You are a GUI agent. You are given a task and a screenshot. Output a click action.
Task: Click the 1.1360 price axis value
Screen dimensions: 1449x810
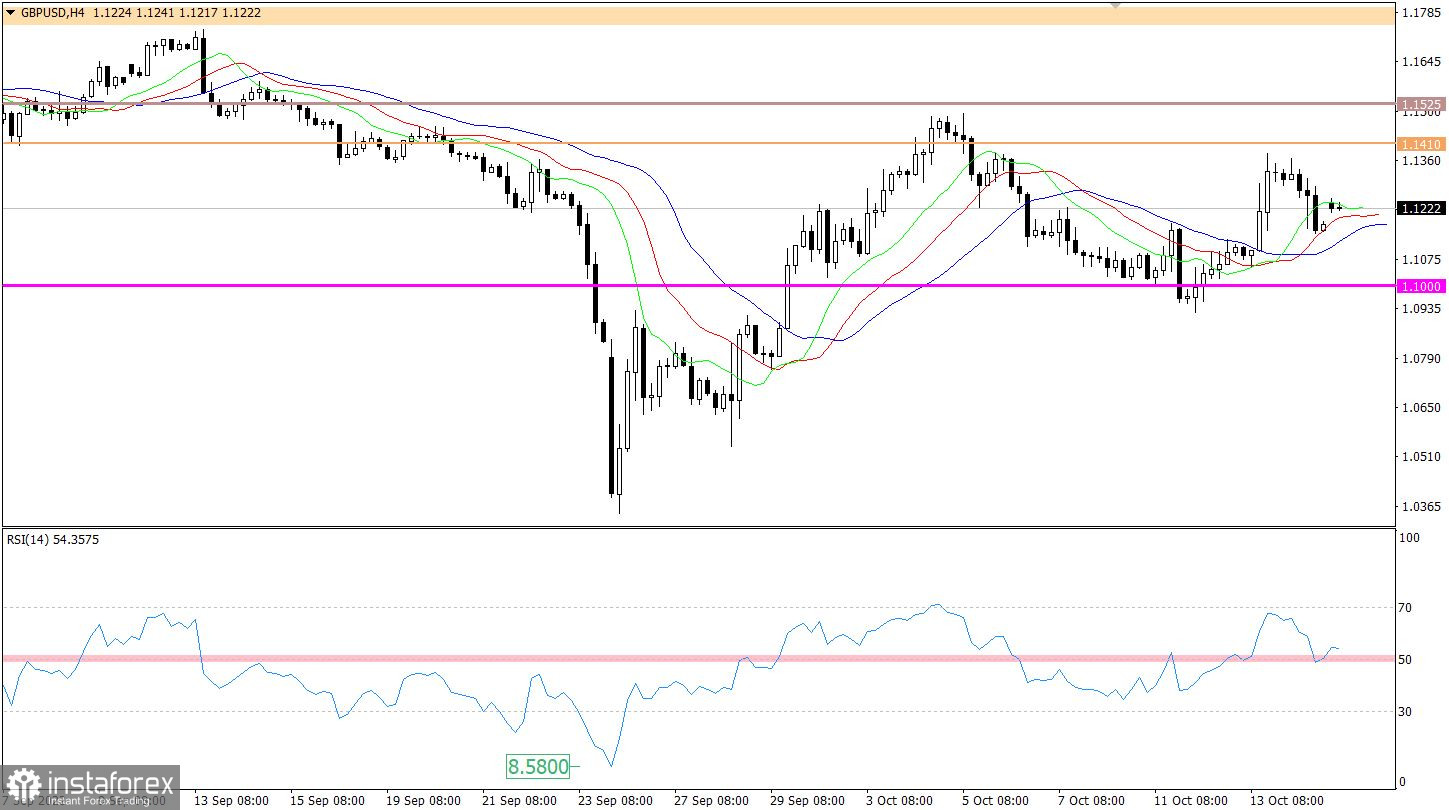point(1420,161)
